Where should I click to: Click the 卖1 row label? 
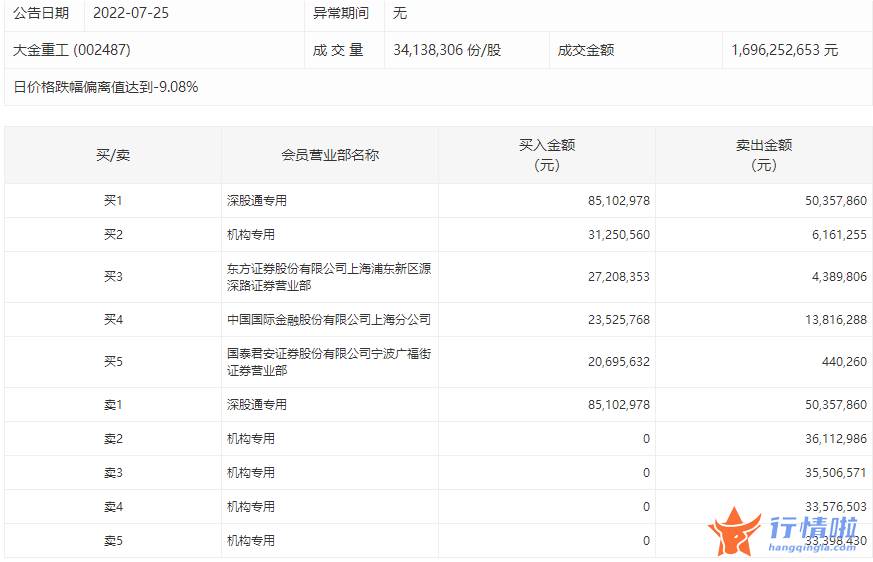point(113,405)
